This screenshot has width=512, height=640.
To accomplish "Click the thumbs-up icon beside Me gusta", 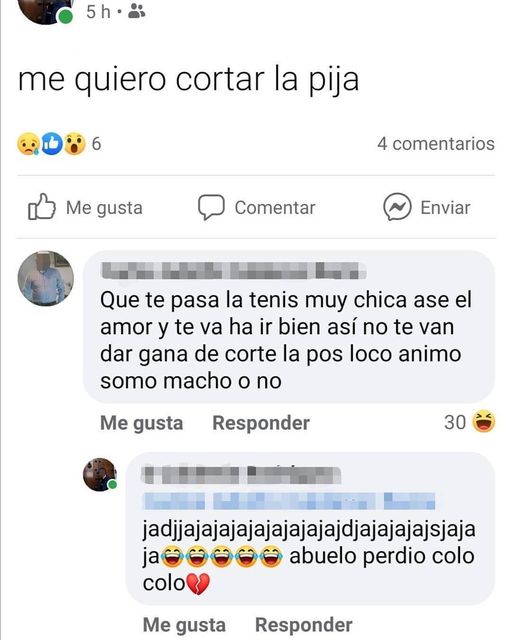I will [x=41, y=207].
